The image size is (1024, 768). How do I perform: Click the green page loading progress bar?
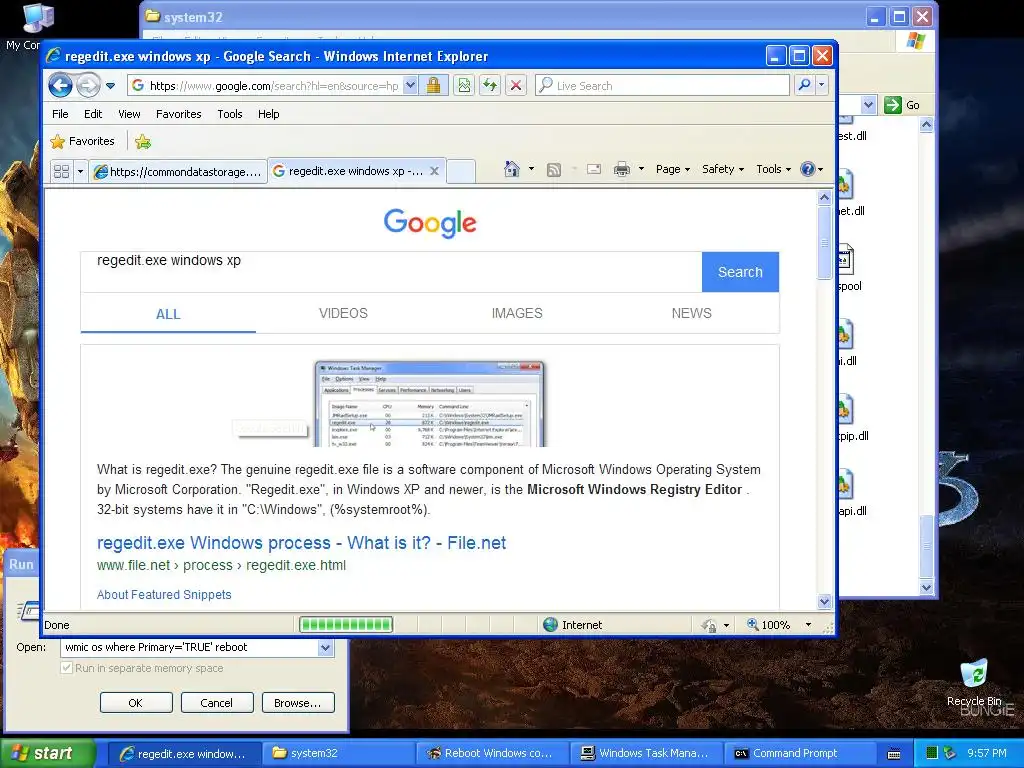point(346,625)
